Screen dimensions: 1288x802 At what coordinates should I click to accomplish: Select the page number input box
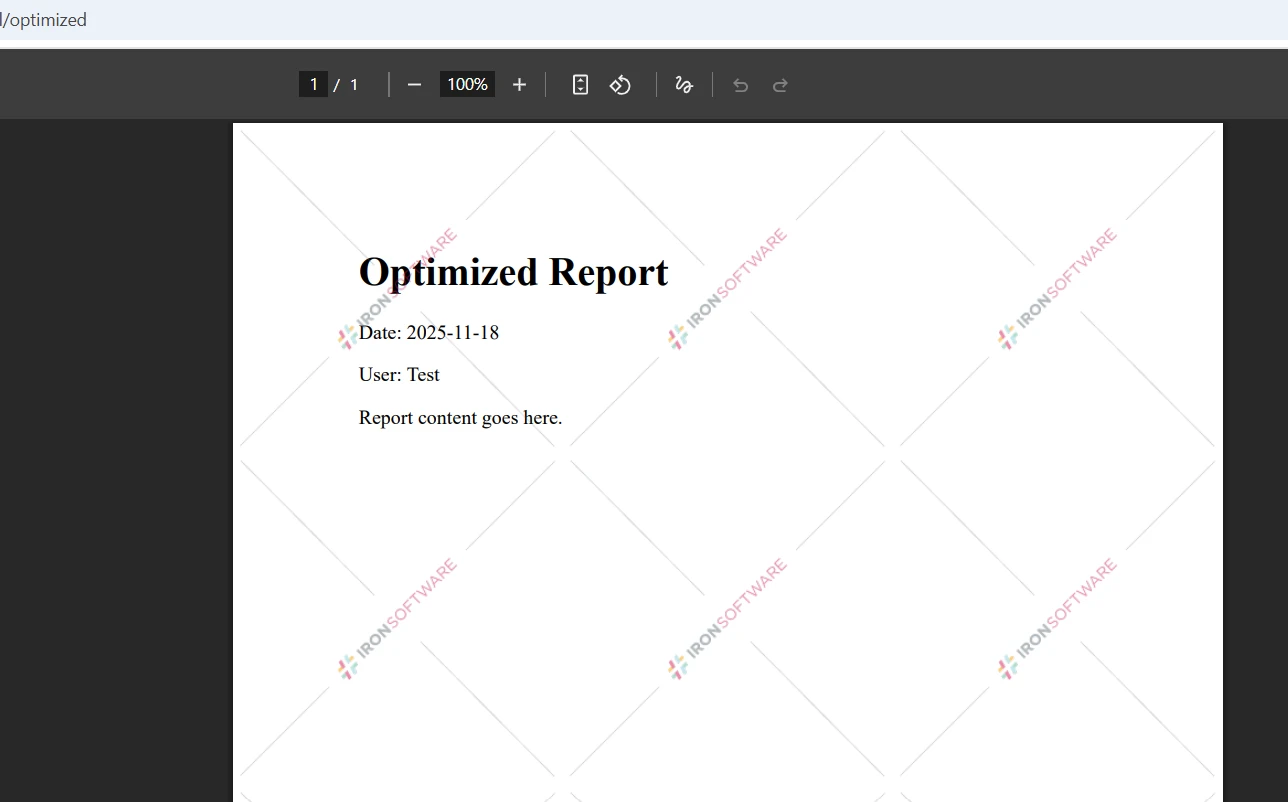tap(313, 84)
